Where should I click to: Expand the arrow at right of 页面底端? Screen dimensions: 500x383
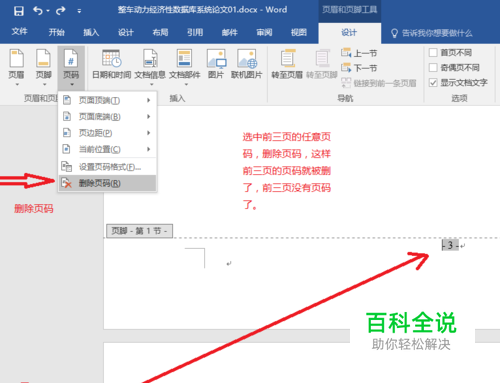click(149, 116)
